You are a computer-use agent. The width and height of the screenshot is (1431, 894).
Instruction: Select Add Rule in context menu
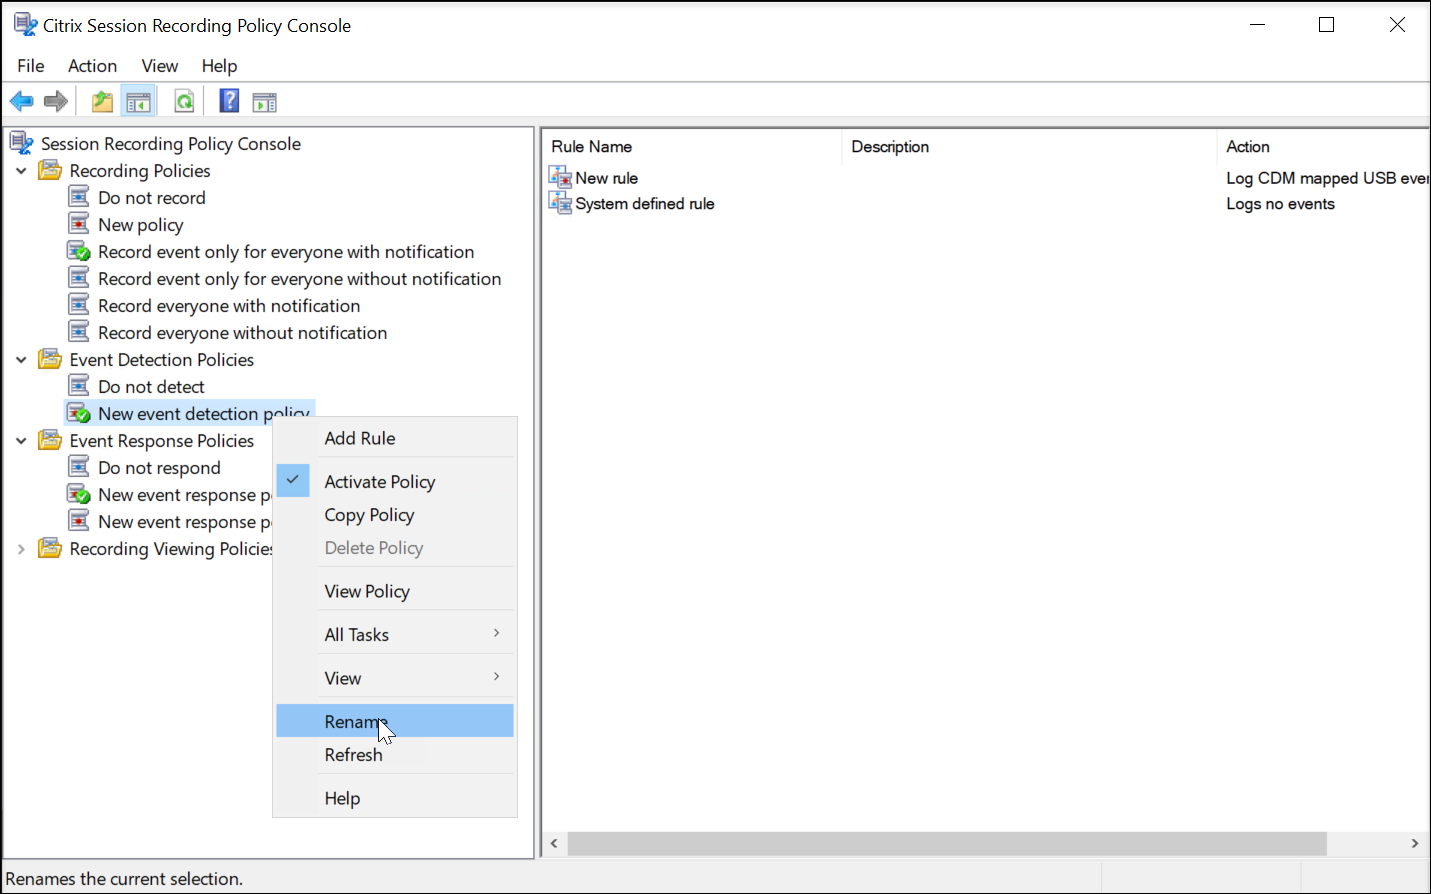[360, 439]
